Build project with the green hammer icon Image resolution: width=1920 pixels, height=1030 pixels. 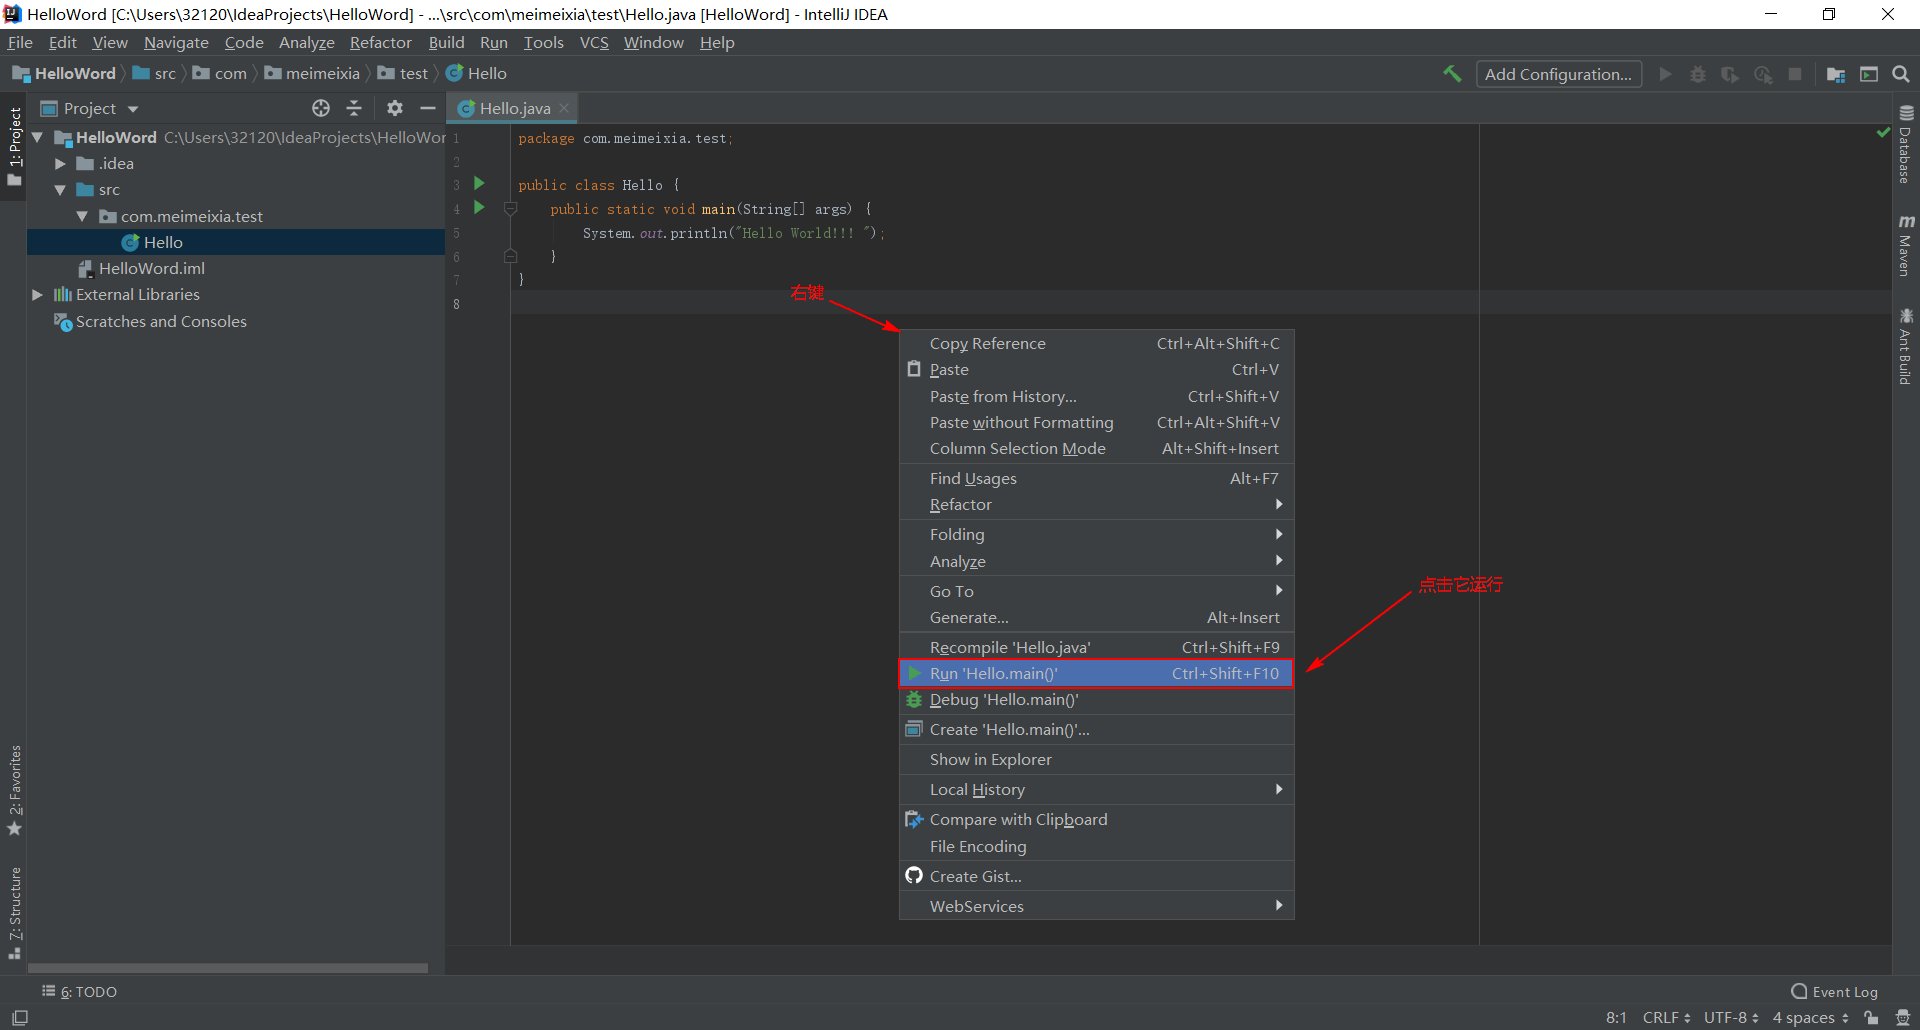point(1452,74)
